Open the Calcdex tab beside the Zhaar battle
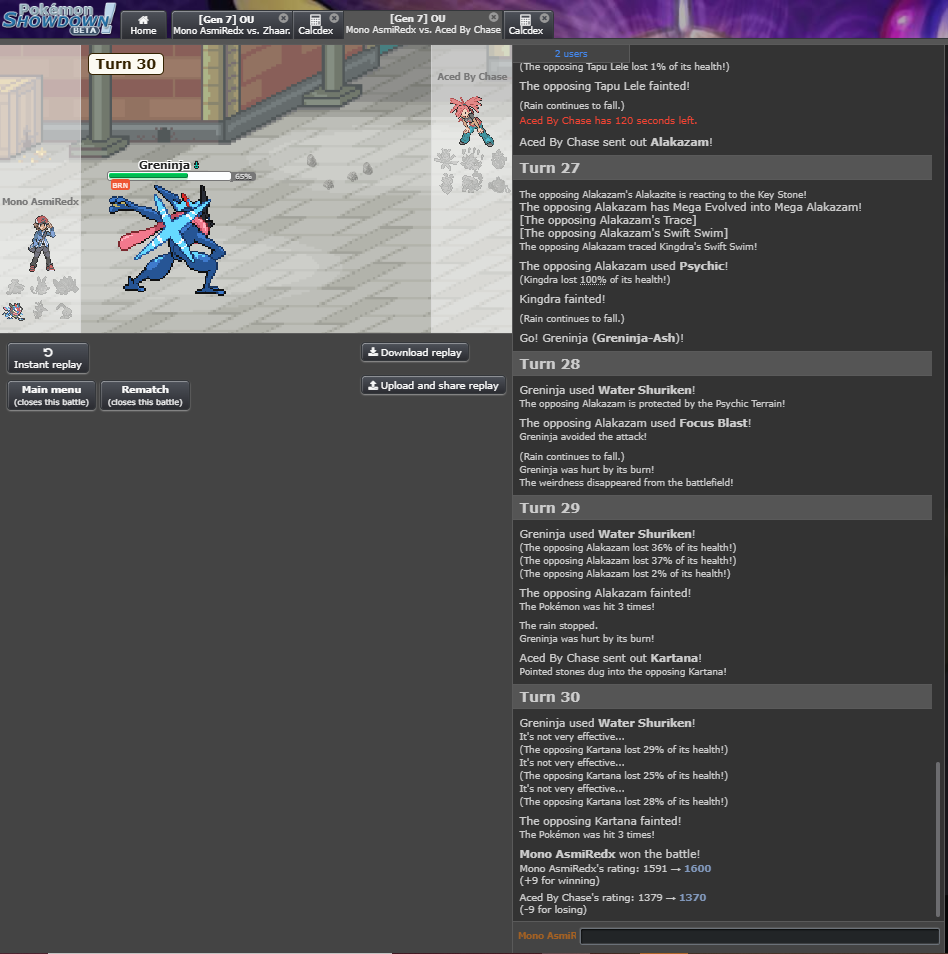Screen dimensions: 948x954 click(316, 25)
